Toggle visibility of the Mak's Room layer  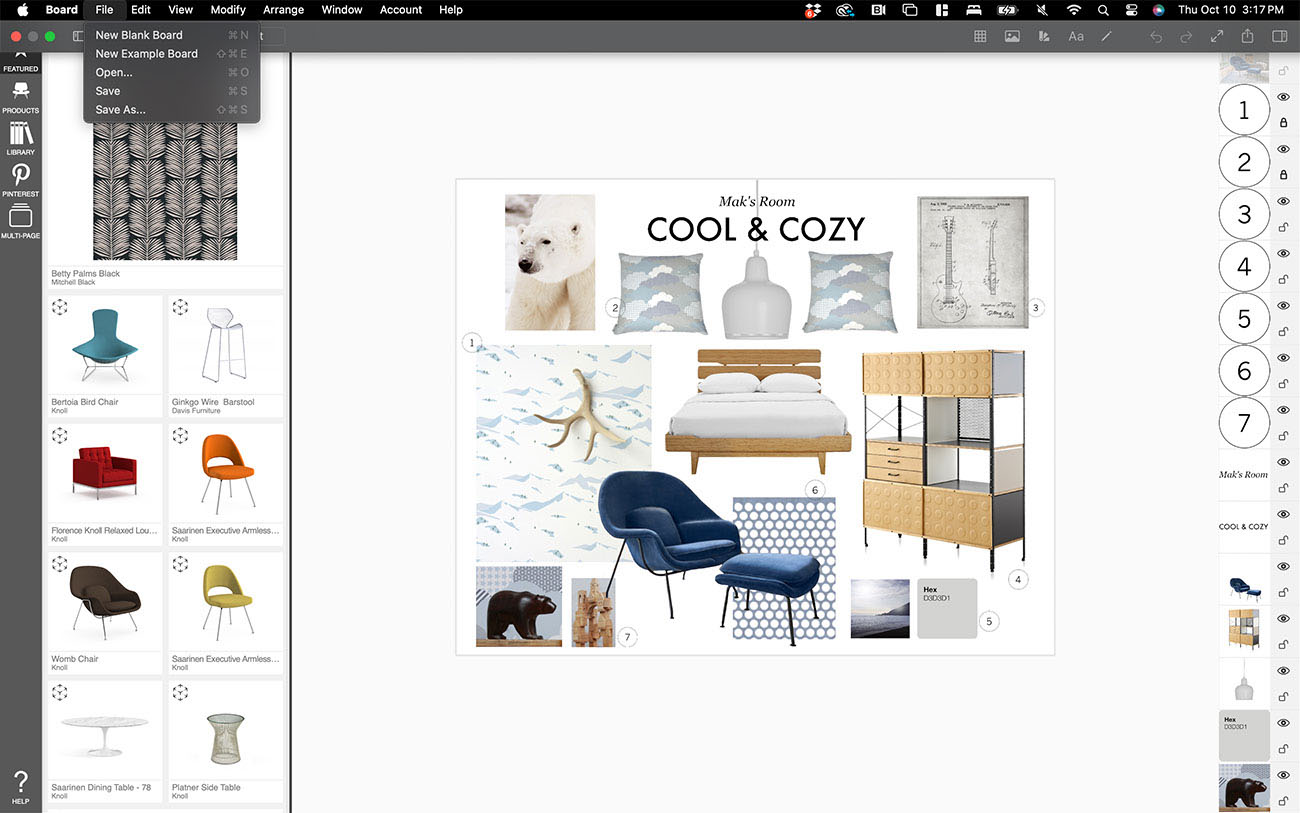(x=1283, y=462)
